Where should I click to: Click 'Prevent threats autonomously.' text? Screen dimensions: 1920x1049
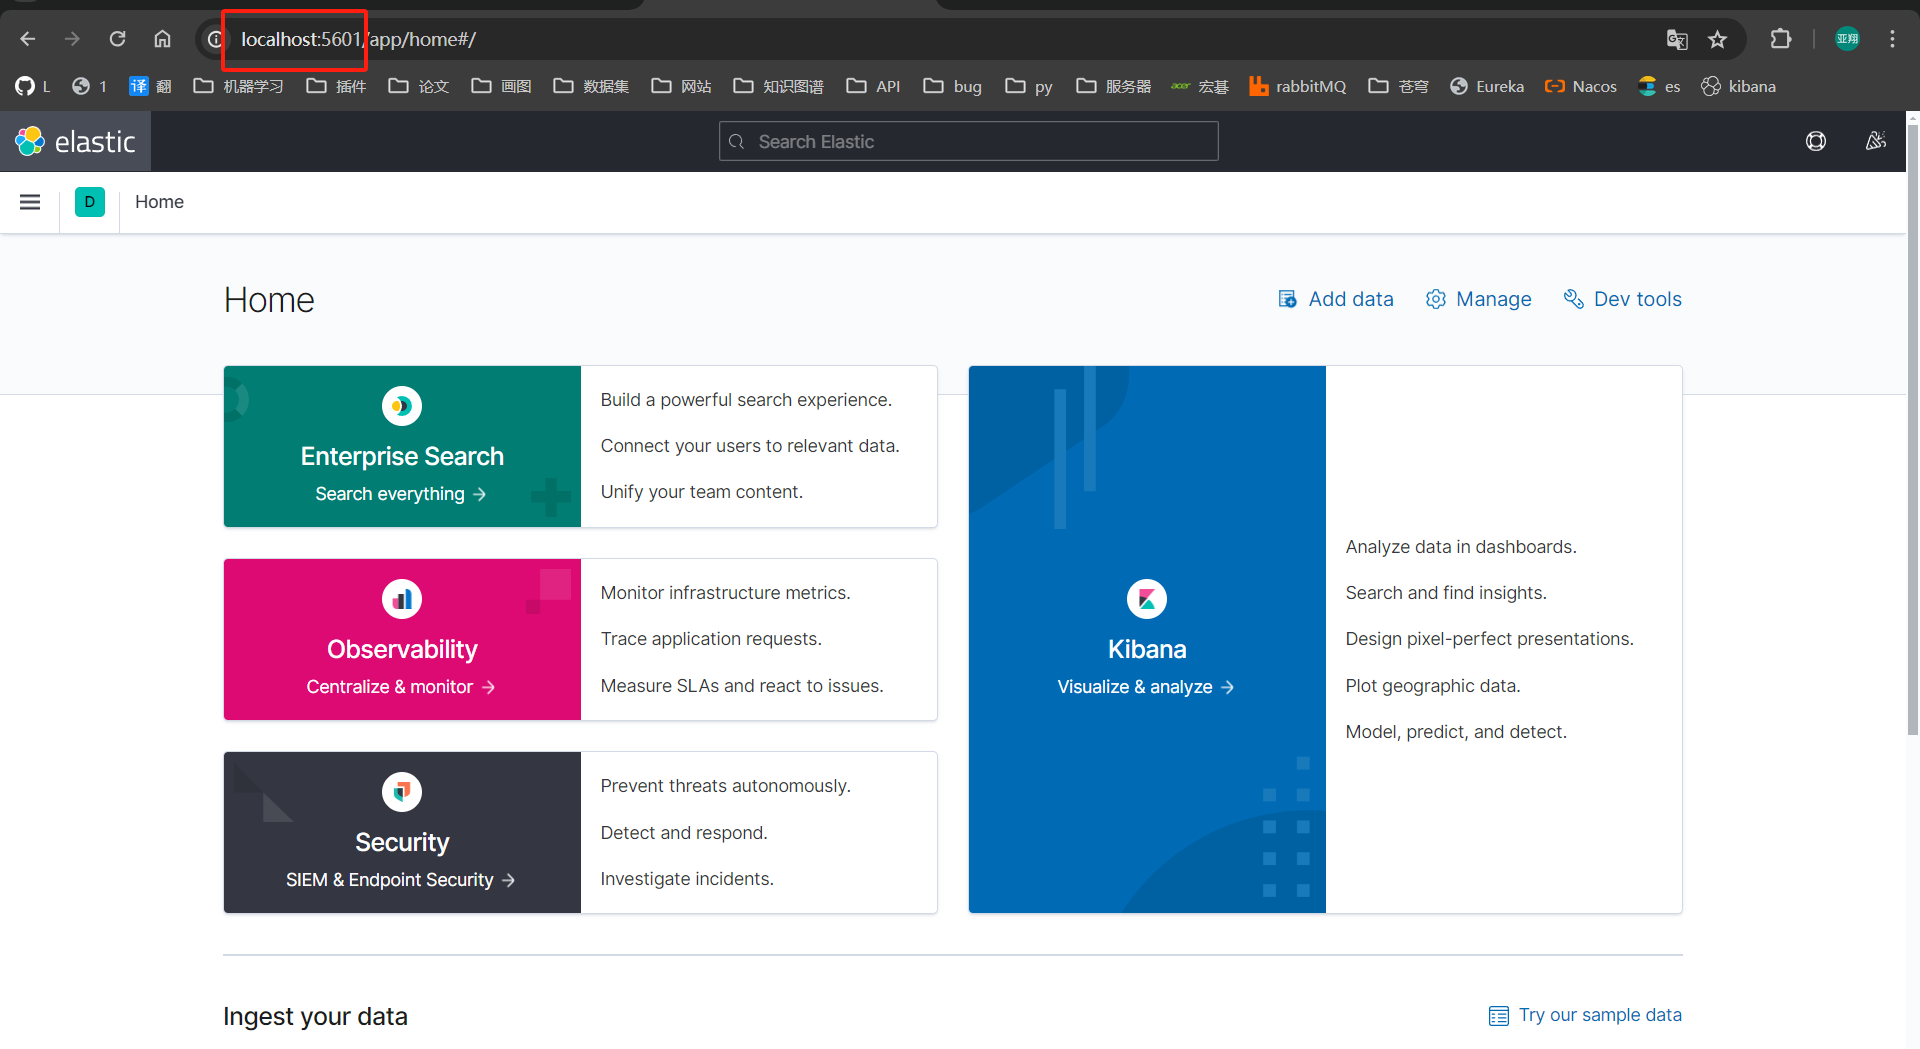coord(725,786)
